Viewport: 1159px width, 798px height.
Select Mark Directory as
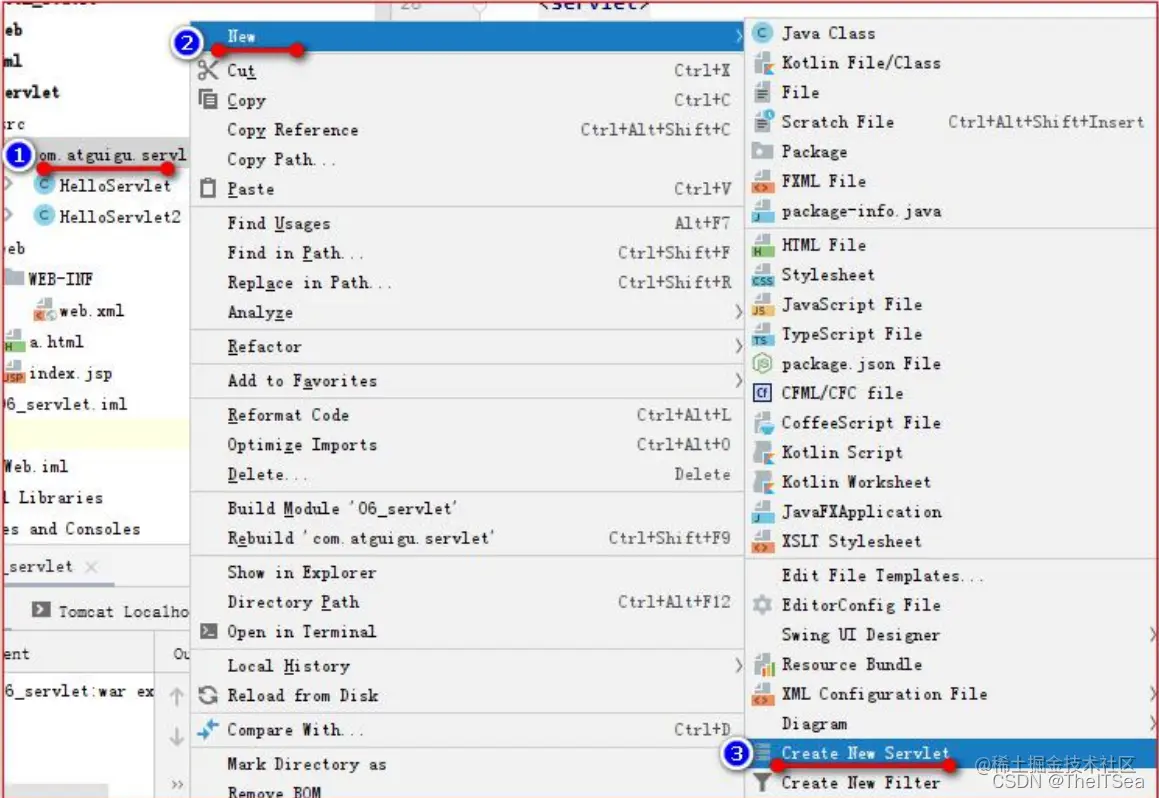[467, 764]
